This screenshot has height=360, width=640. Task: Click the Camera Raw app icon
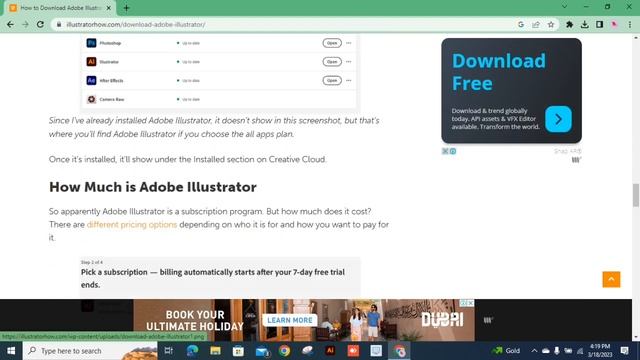click(91, 99)
